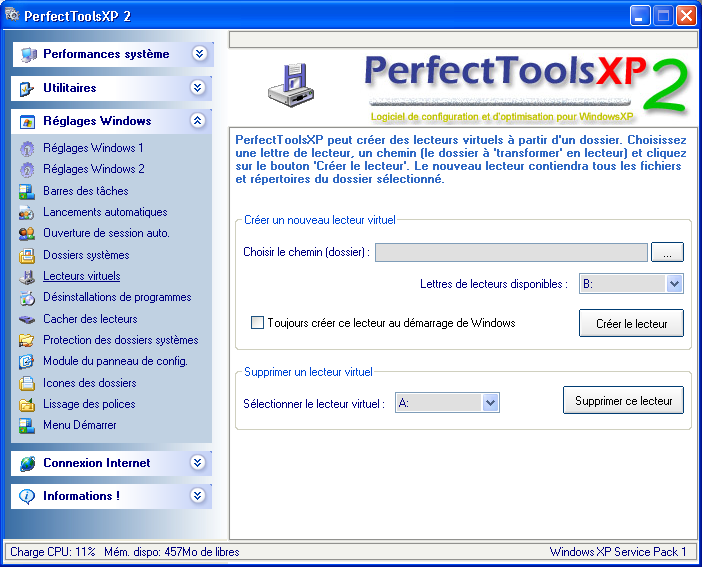Click the Charge CPU status text
This screenshot has height=567, width=702.
(x=53, y=552)
